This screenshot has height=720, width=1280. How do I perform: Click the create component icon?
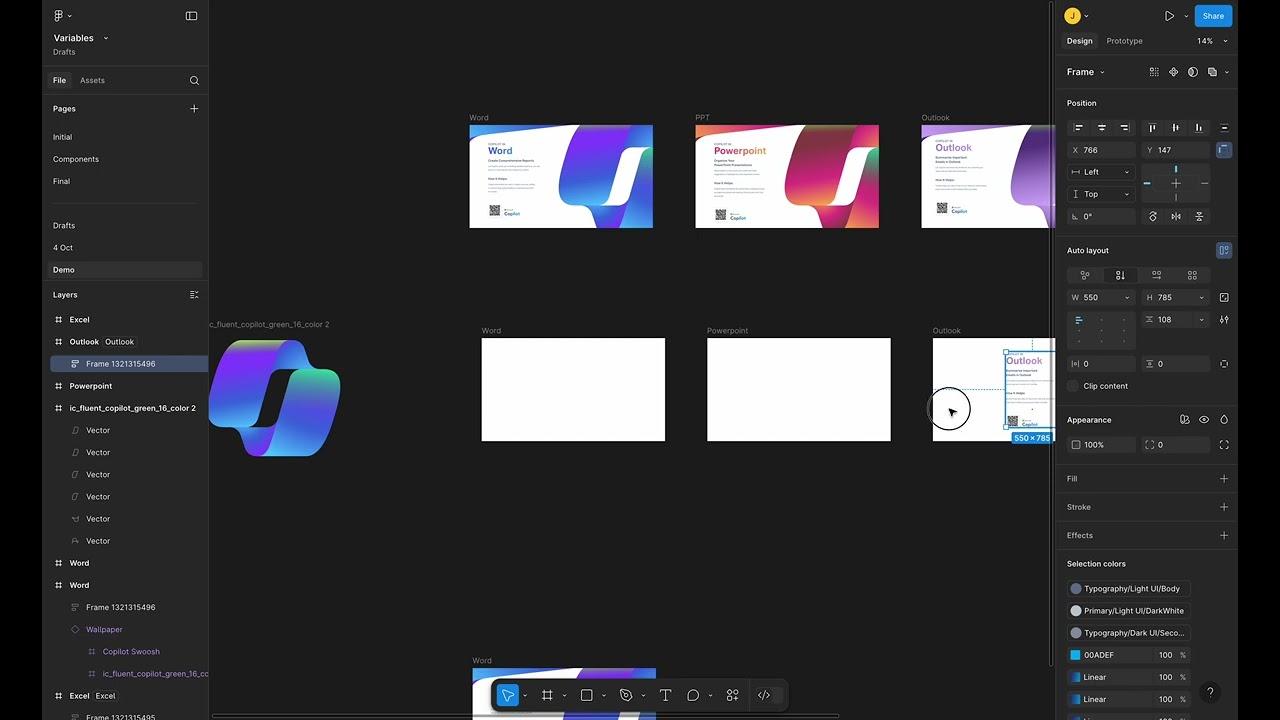click(x=1174, y=72)
